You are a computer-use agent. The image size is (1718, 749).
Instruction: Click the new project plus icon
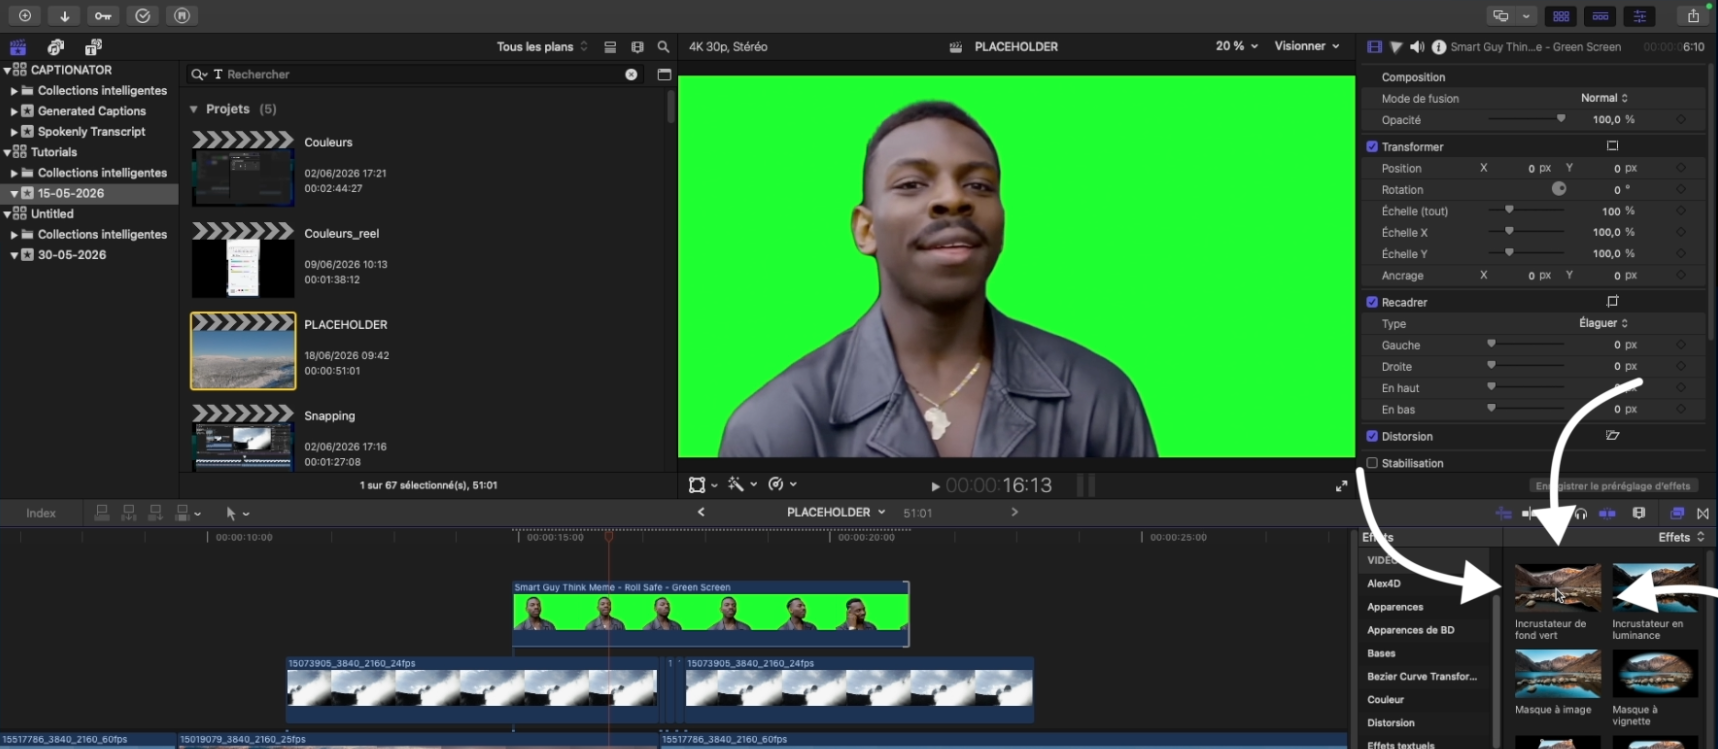pyautogui.click(x=25, y=15)
